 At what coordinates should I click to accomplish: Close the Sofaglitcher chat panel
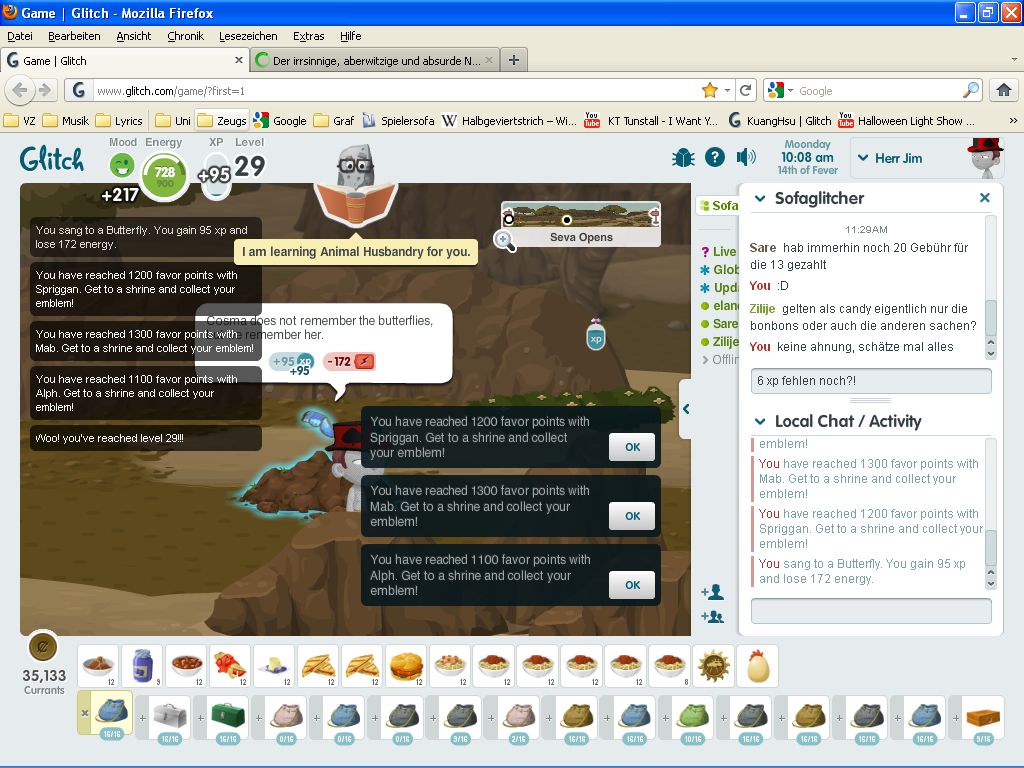point(984,198)
